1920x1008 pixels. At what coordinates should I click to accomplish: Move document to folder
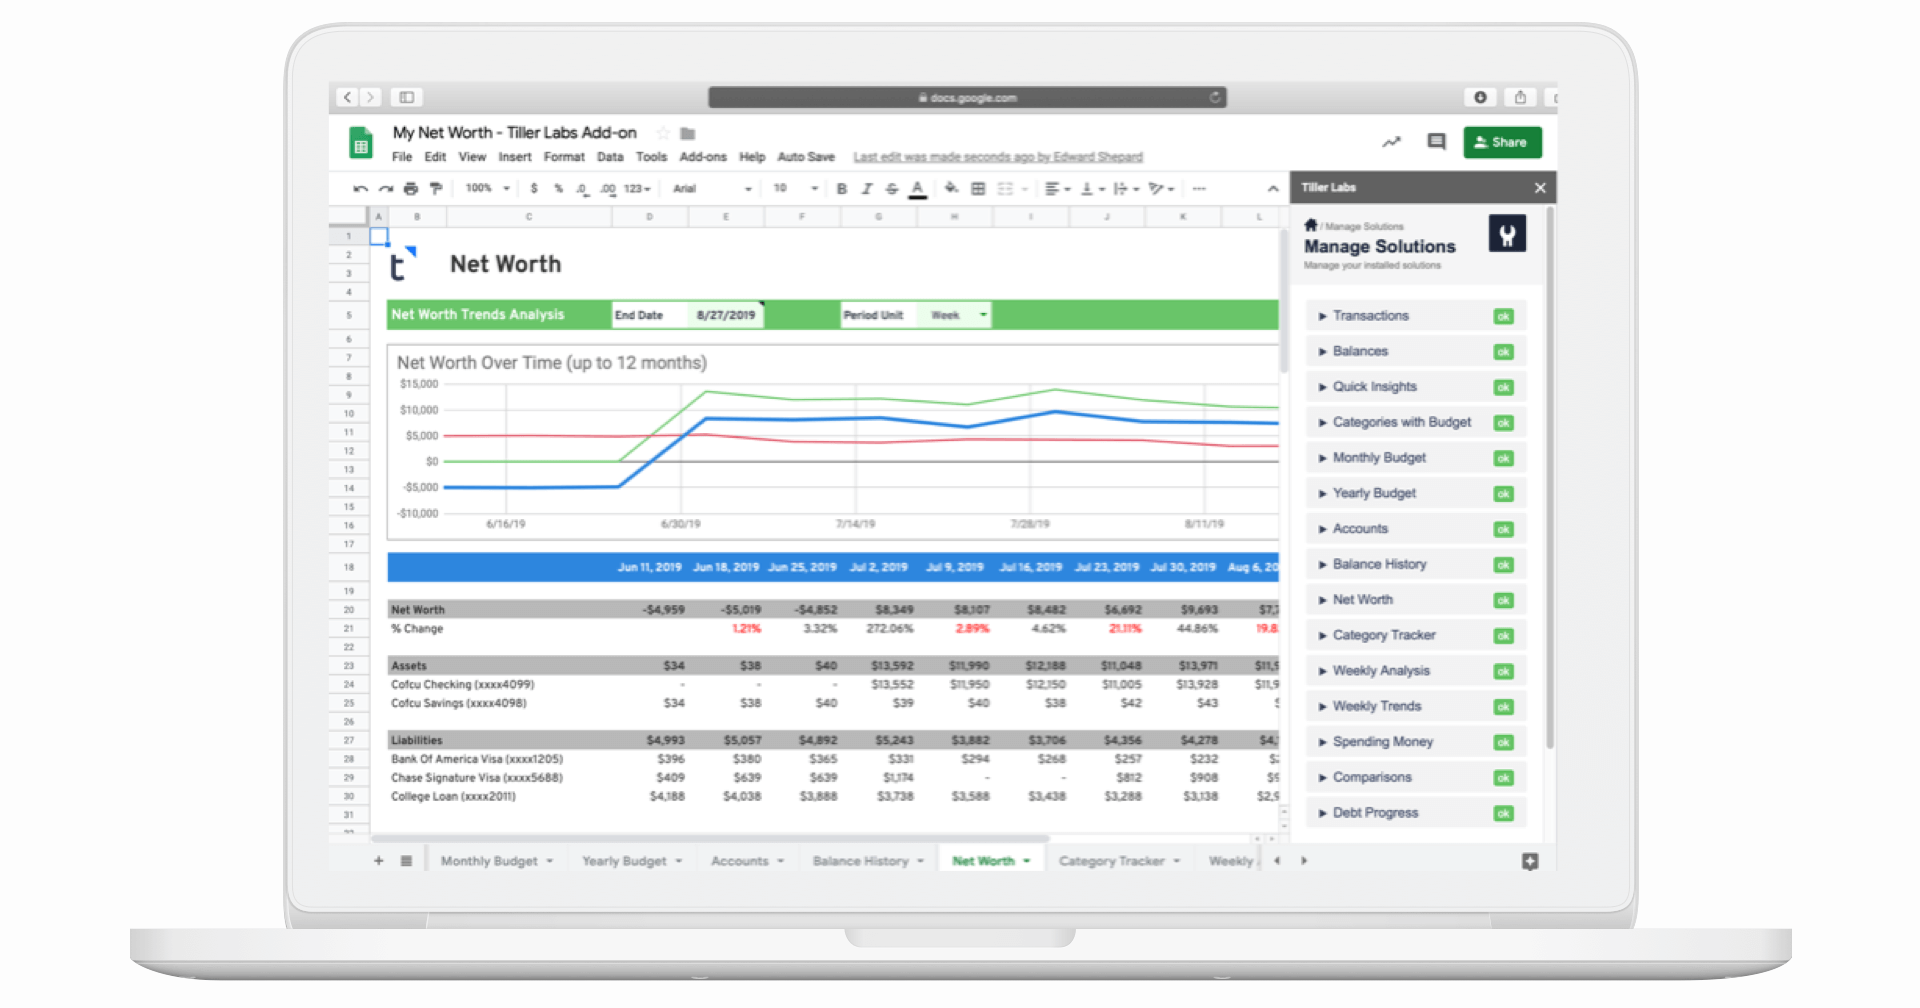[x=688, y=133]
